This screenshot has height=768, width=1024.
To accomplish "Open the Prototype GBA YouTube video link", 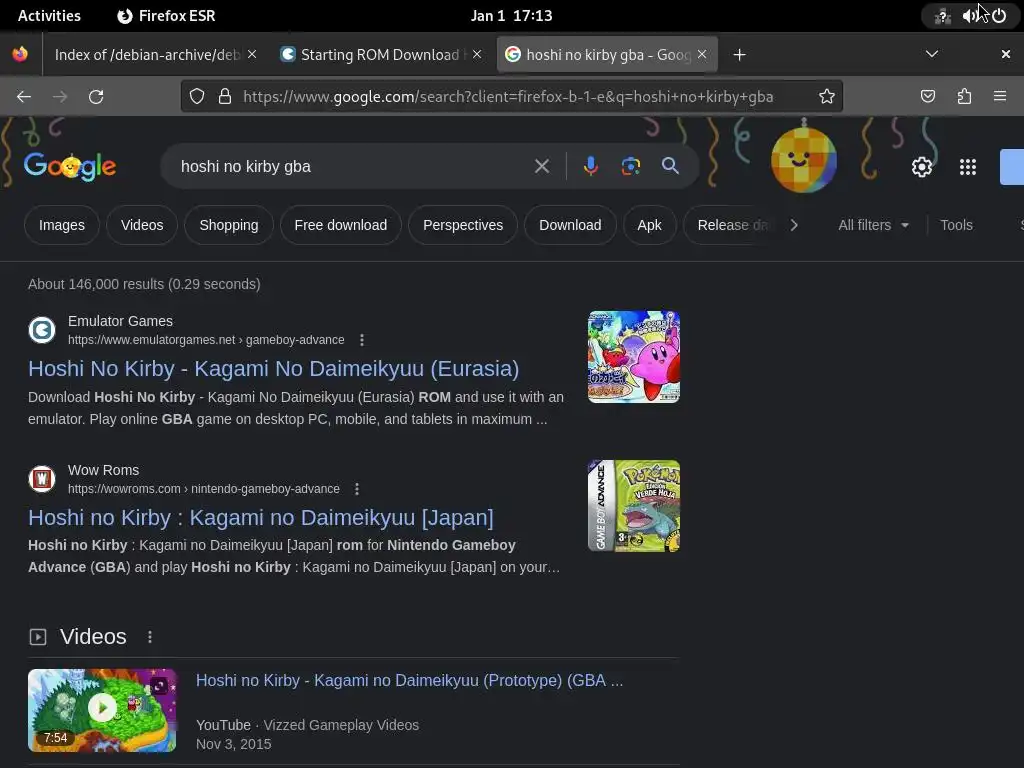I will (409, 680).
